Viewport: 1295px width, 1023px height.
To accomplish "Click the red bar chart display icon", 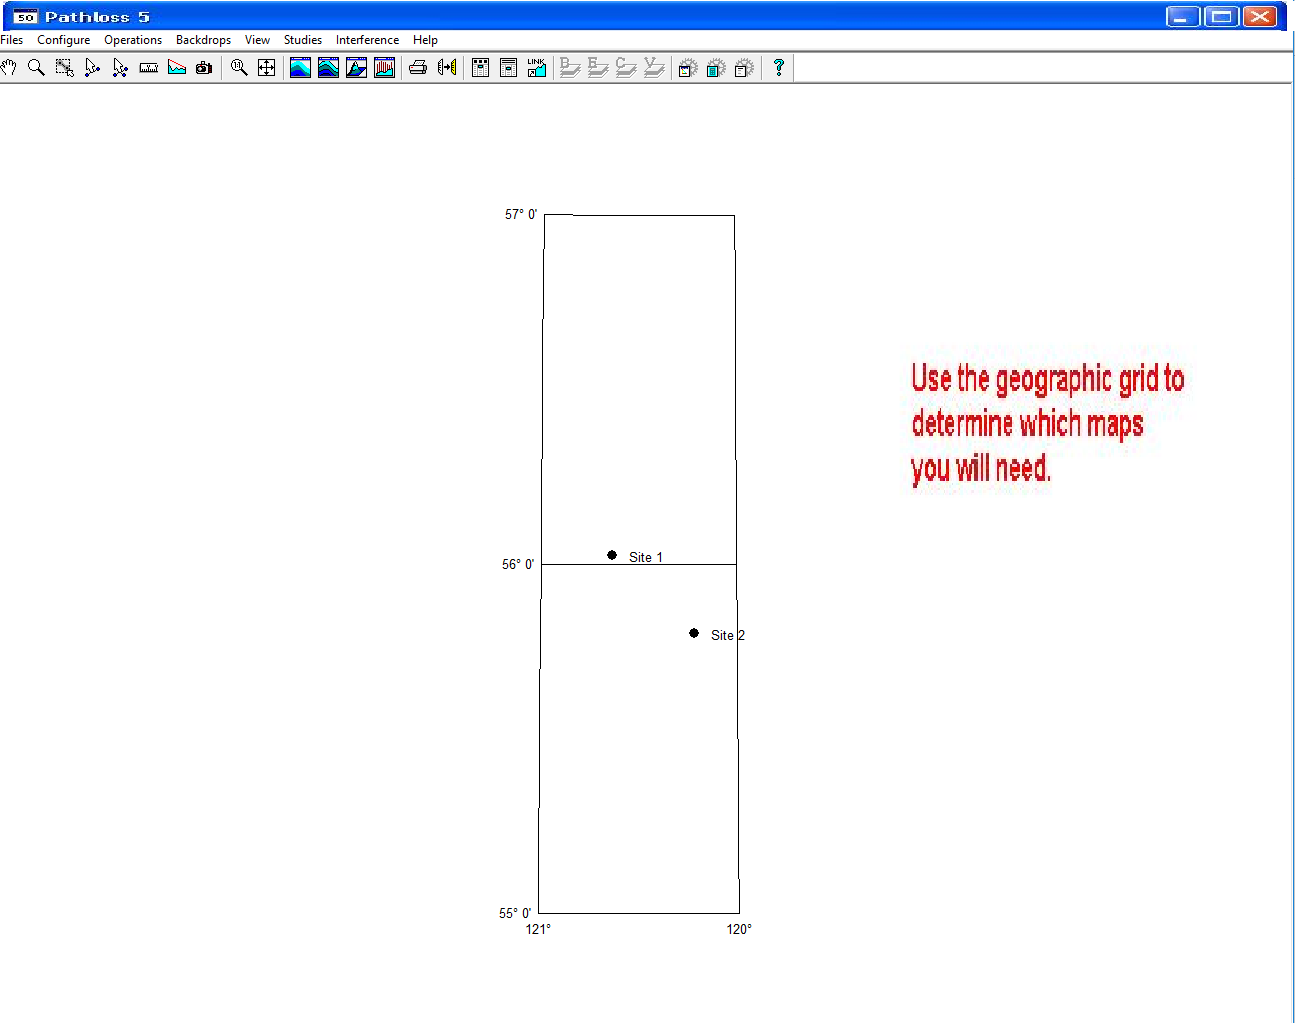I will (x=384, y=68).
